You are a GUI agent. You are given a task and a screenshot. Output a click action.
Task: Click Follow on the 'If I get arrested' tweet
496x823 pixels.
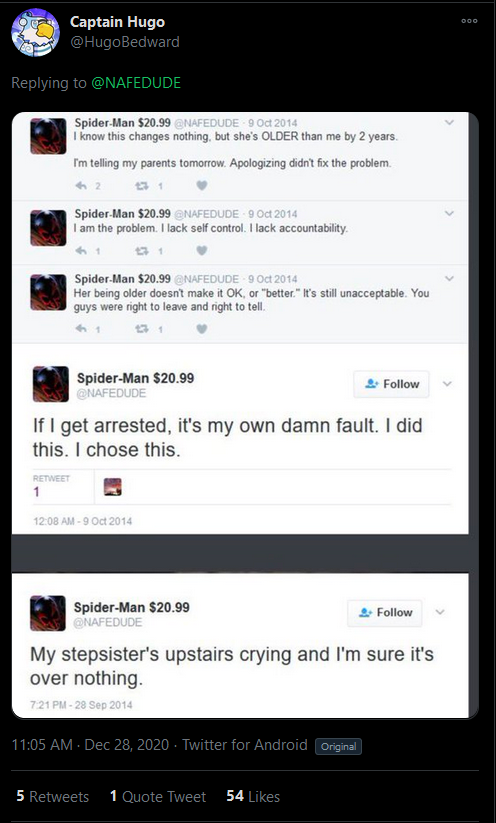[x=391, y=384]
